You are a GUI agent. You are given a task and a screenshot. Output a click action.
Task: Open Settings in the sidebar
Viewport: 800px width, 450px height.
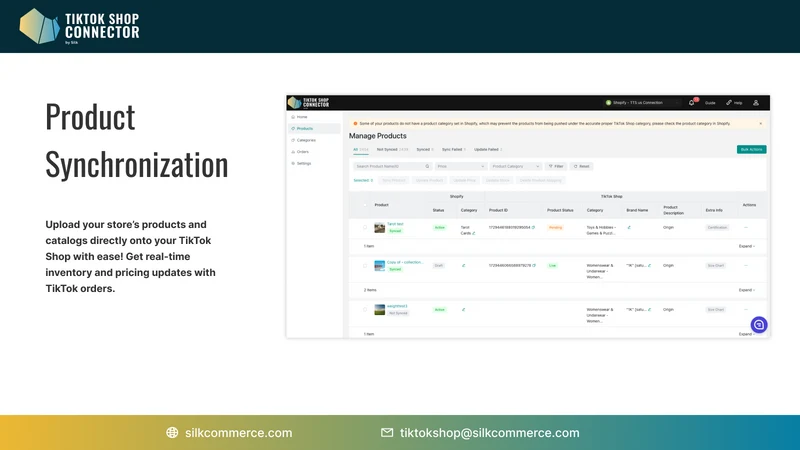point(314,163)
